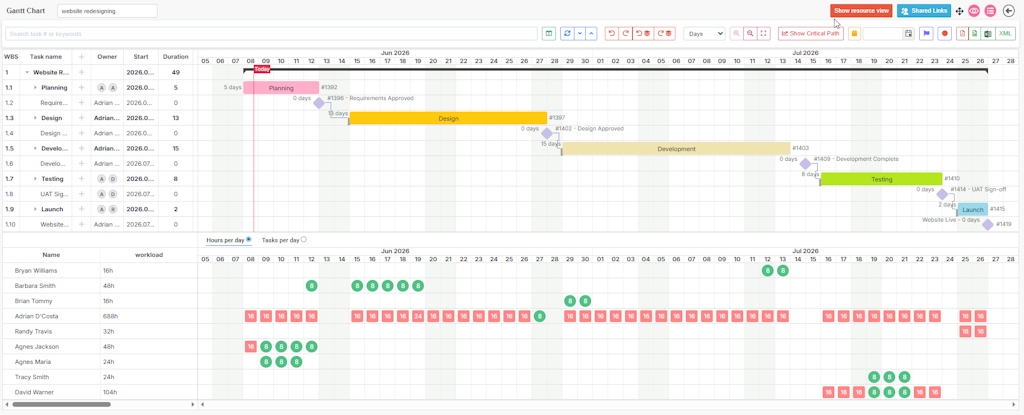
Task: Expand the Launch task group
Action: [35, 209]
